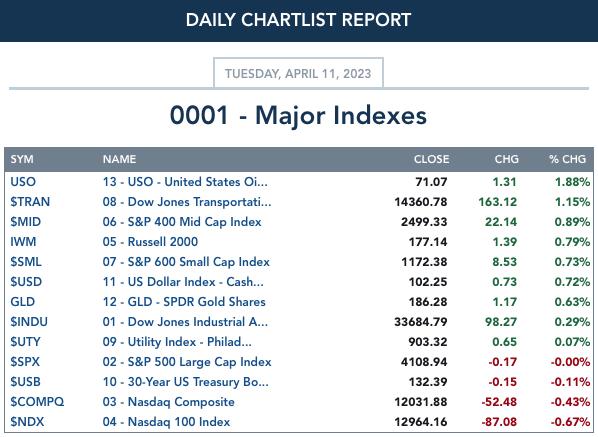Click the $USB symbol link
598x437 pixels.
point(25,382)
